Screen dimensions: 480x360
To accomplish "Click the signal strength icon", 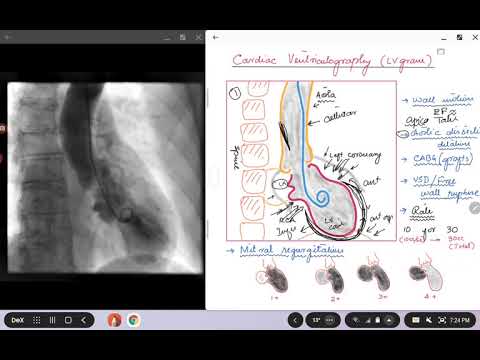I will tap(368, 320).
